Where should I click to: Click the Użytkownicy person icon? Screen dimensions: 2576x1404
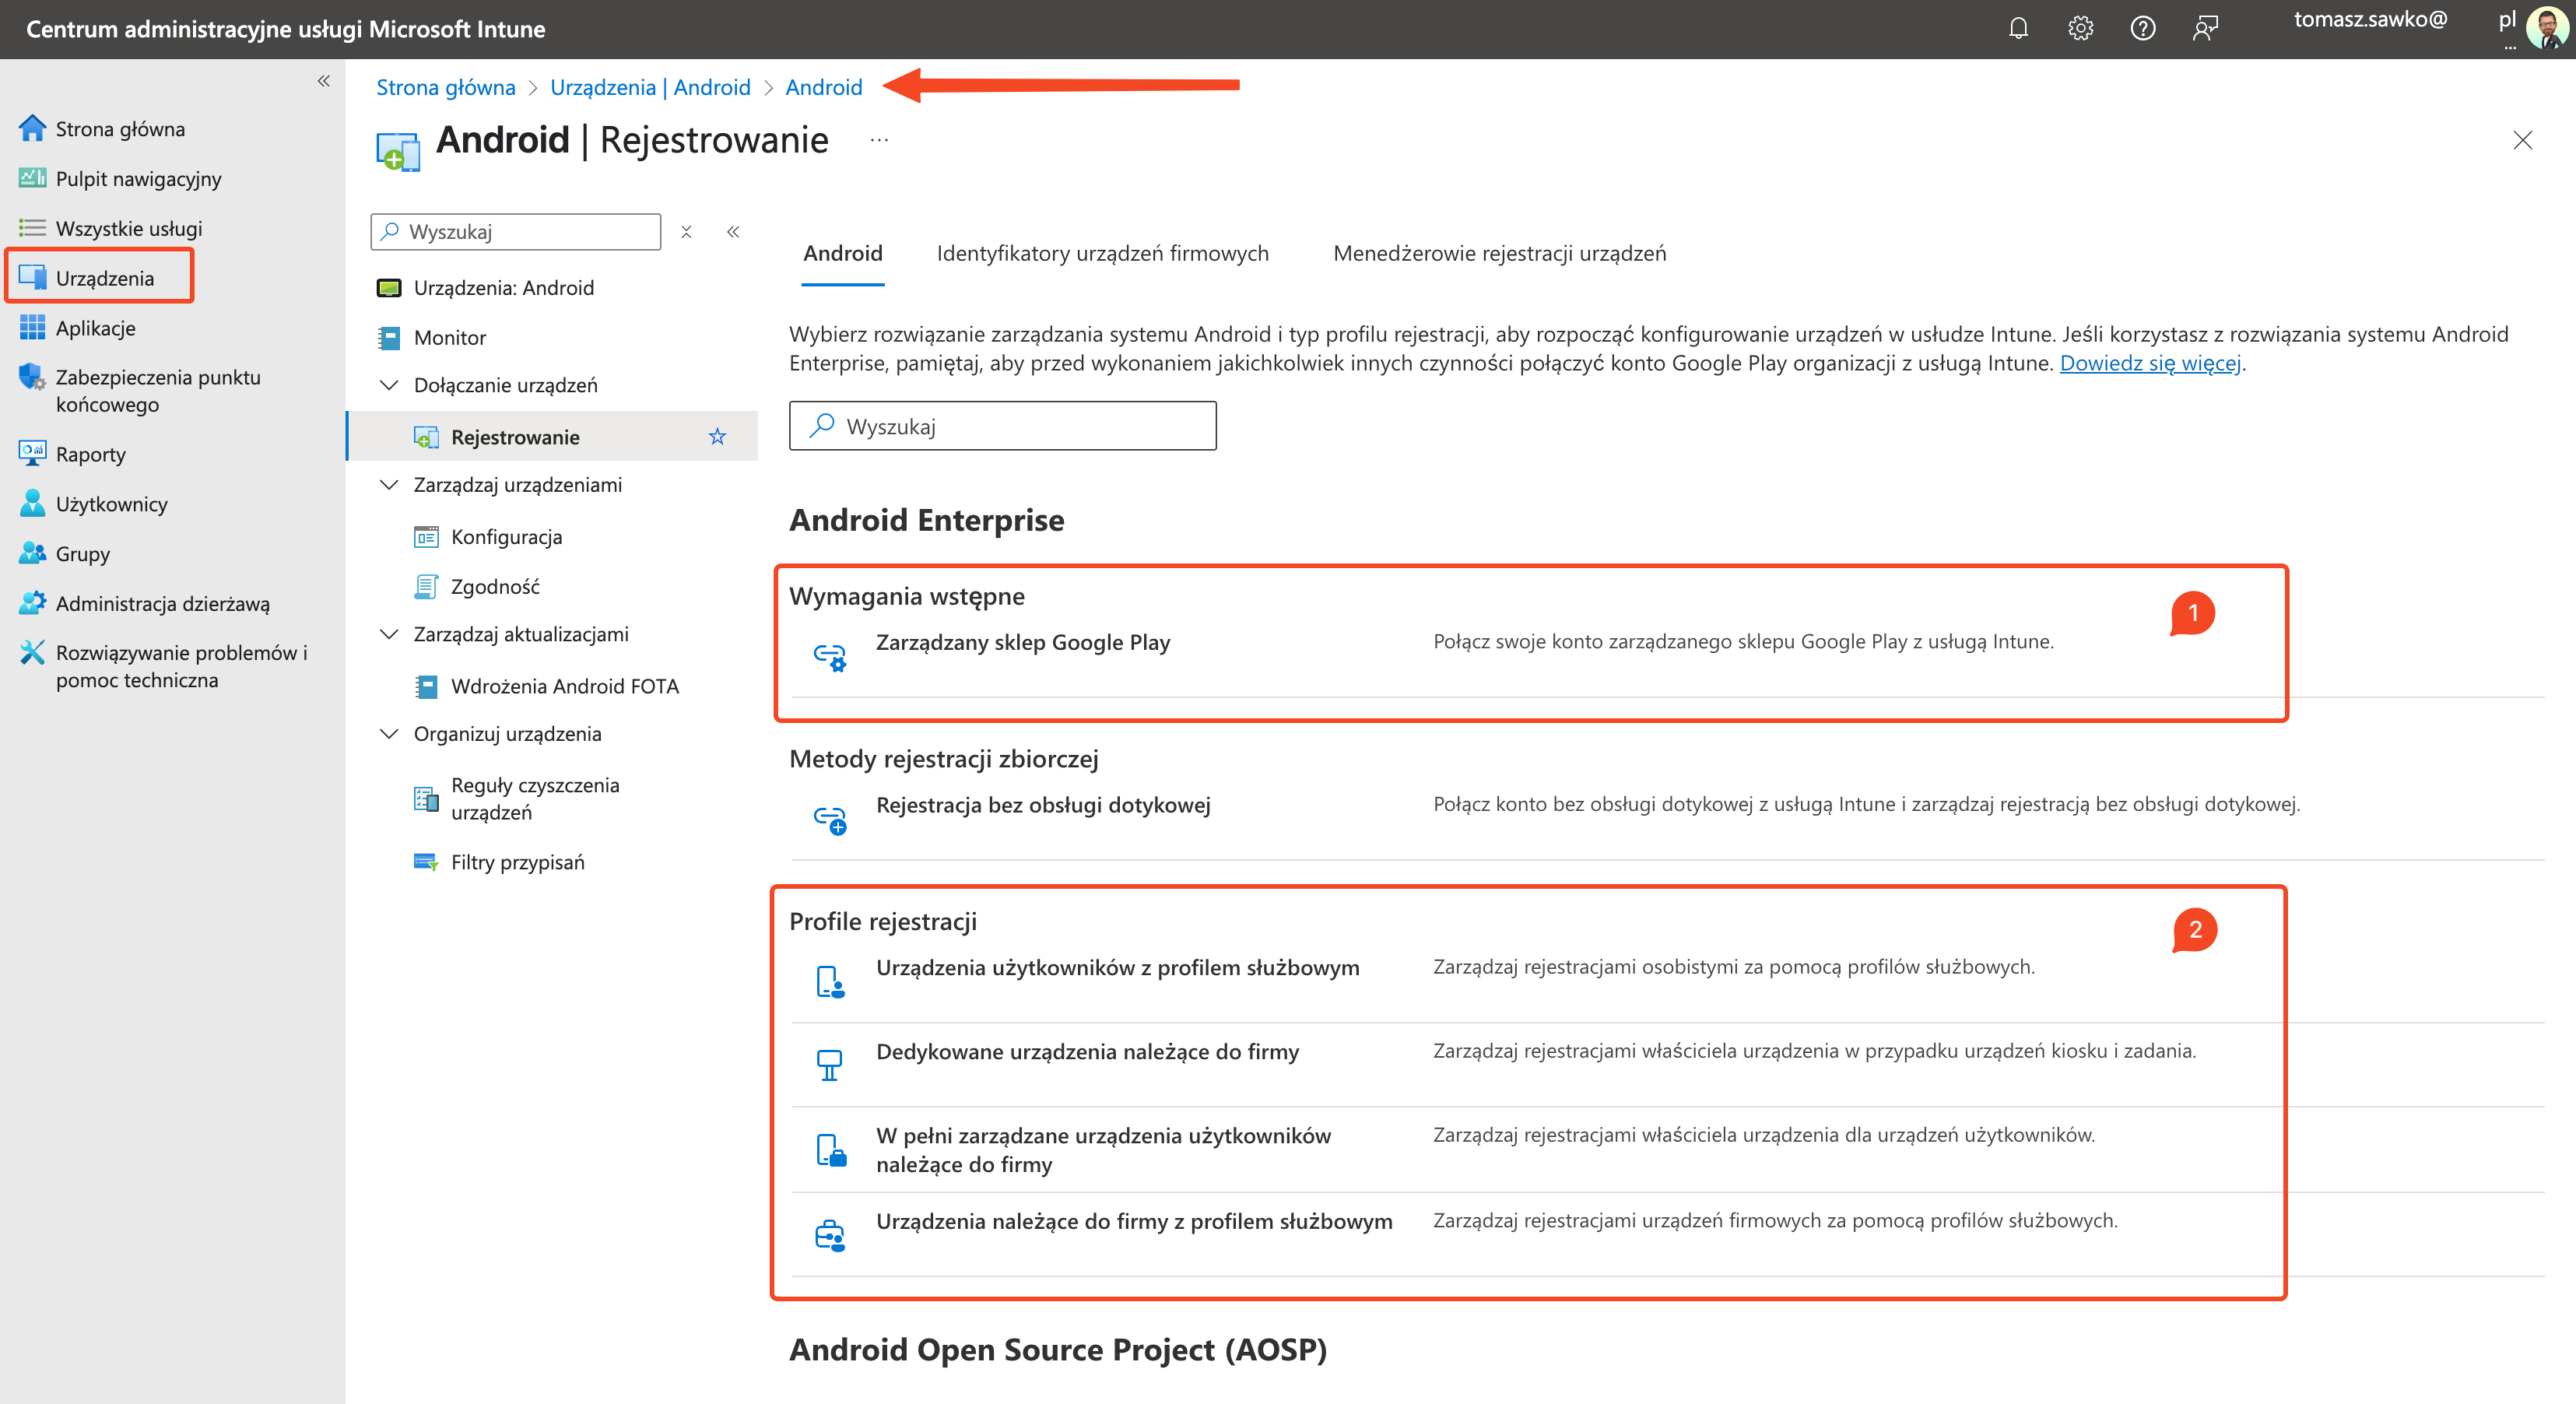32,503
